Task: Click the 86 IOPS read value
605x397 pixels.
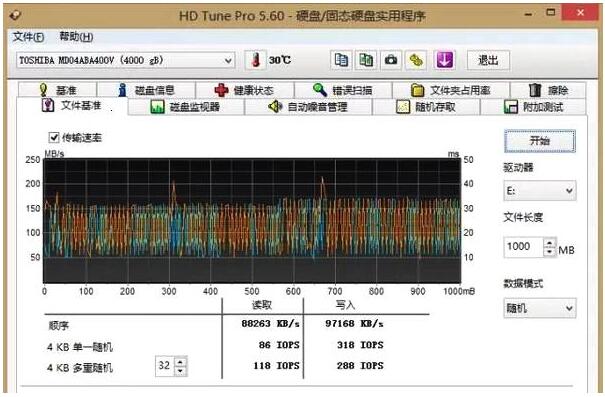Action: coord(279,345)
